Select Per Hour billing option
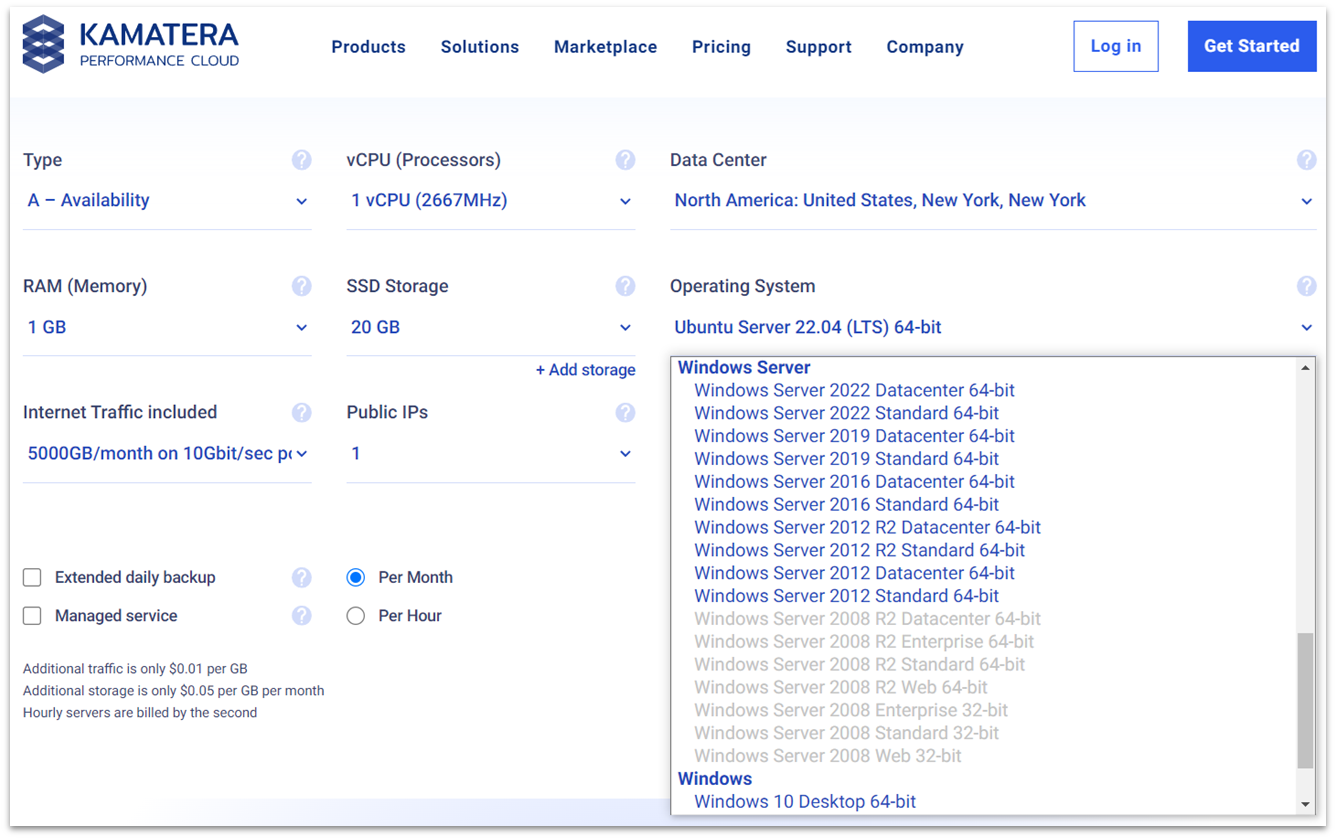 pos(356,616)
